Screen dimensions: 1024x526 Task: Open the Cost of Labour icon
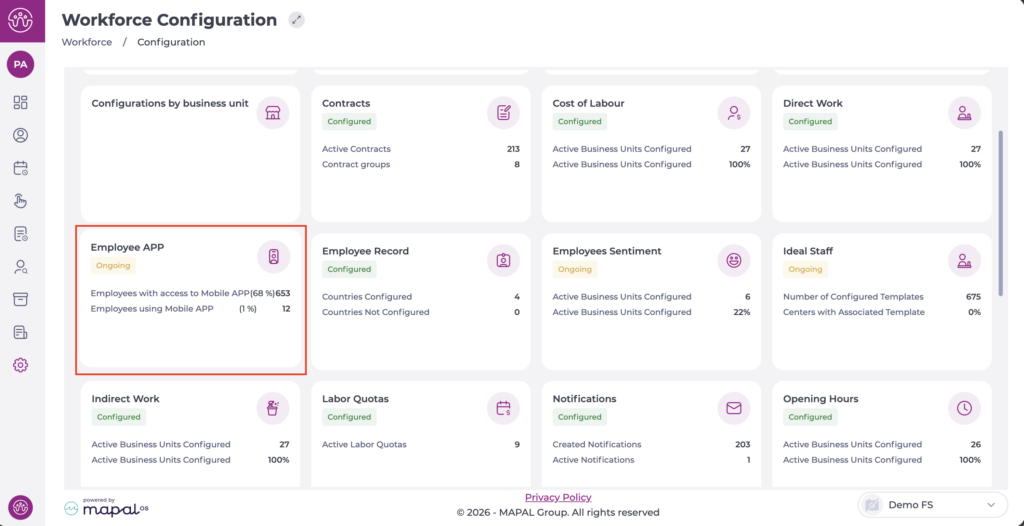pyautogui.click(x=733, y=113)
